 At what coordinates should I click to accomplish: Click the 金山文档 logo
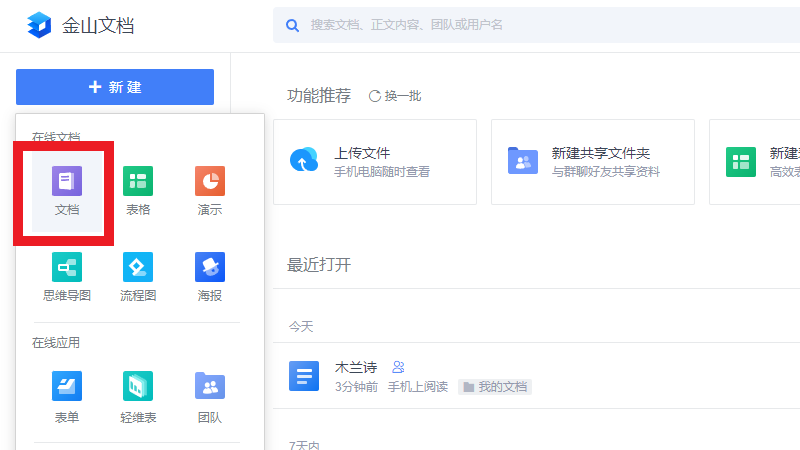coord(81,25)
